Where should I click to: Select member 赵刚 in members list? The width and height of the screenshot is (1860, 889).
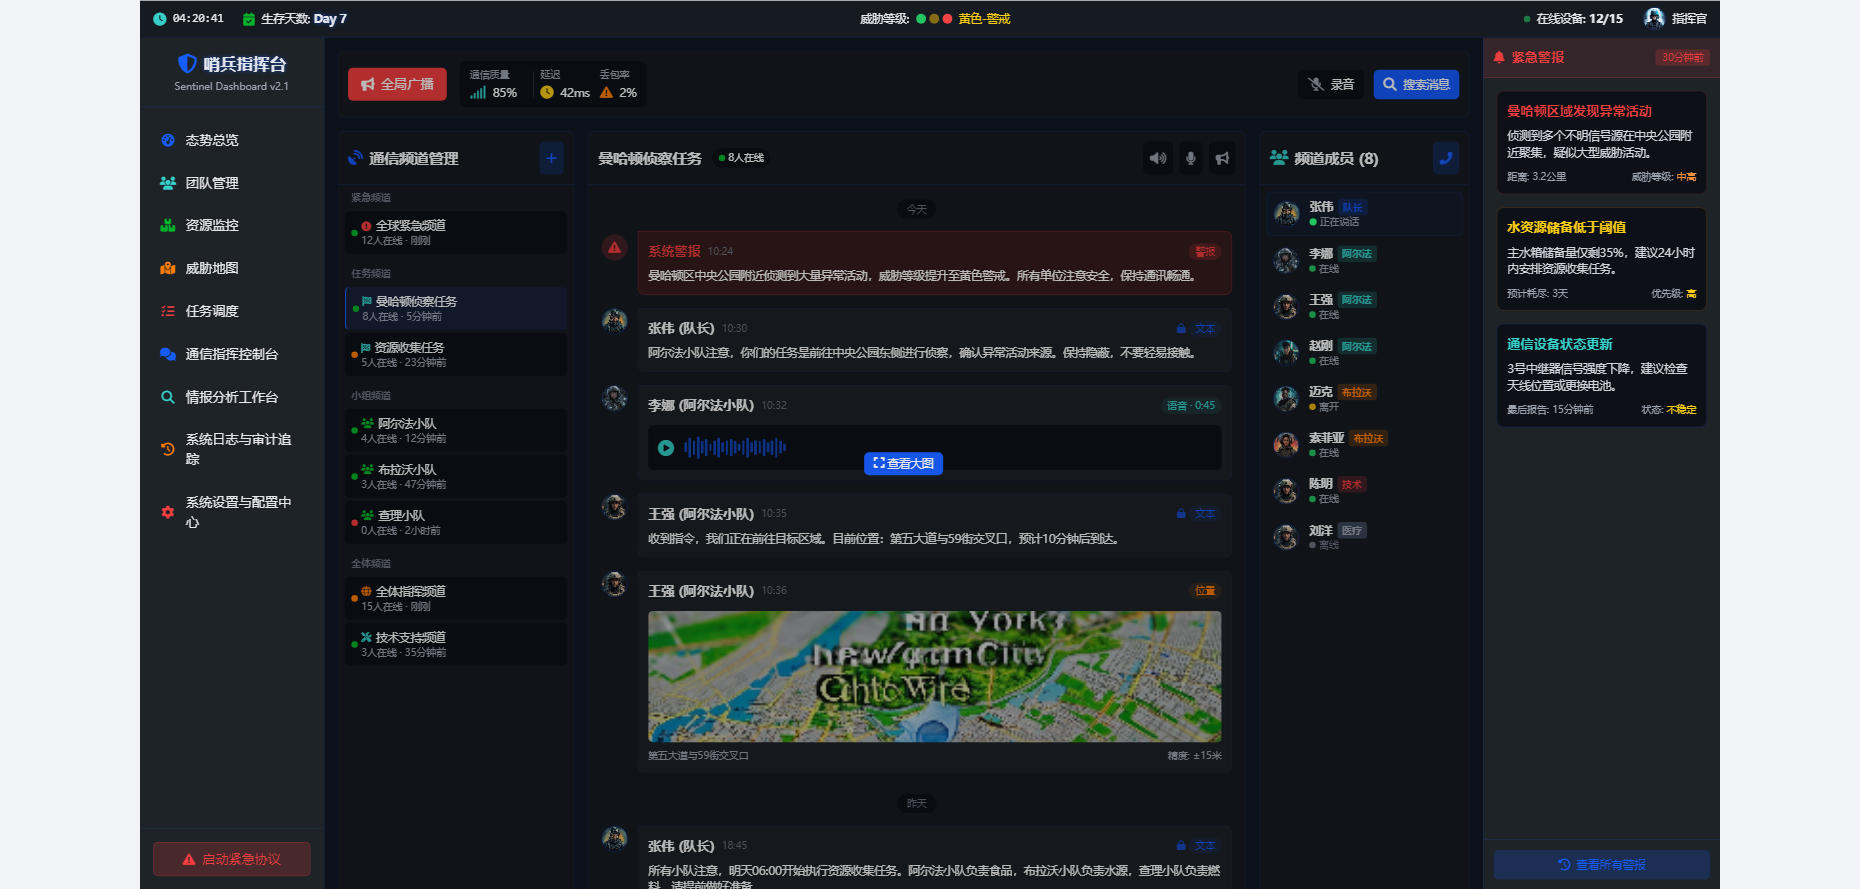point(1365,352)
